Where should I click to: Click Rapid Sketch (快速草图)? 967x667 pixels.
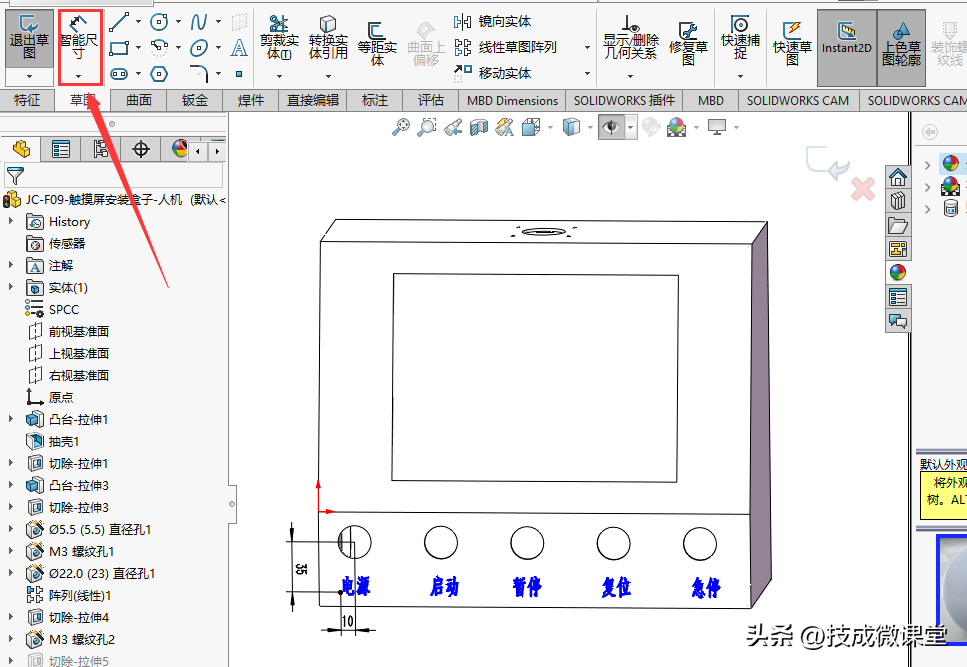click(792, 43)
